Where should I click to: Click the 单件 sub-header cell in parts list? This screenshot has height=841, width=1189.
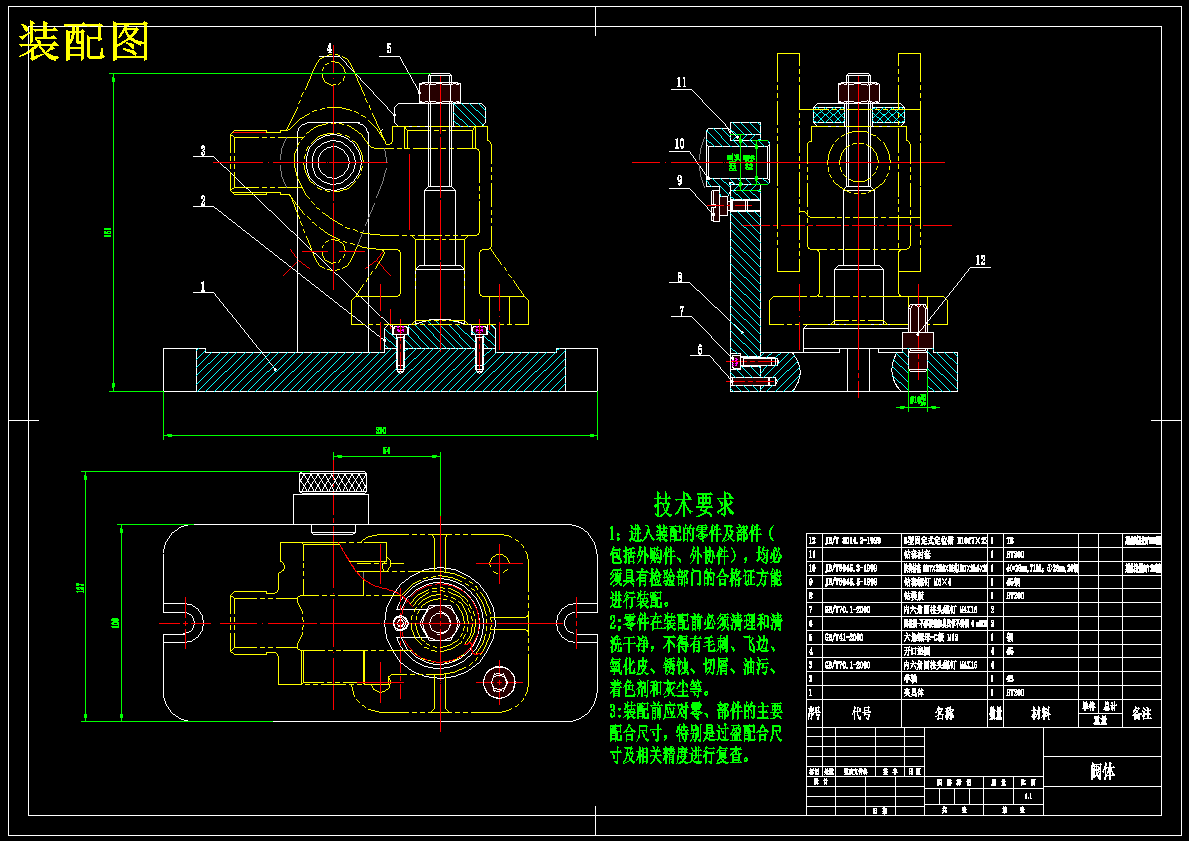pyautogui.click(x=1089, y=706)
